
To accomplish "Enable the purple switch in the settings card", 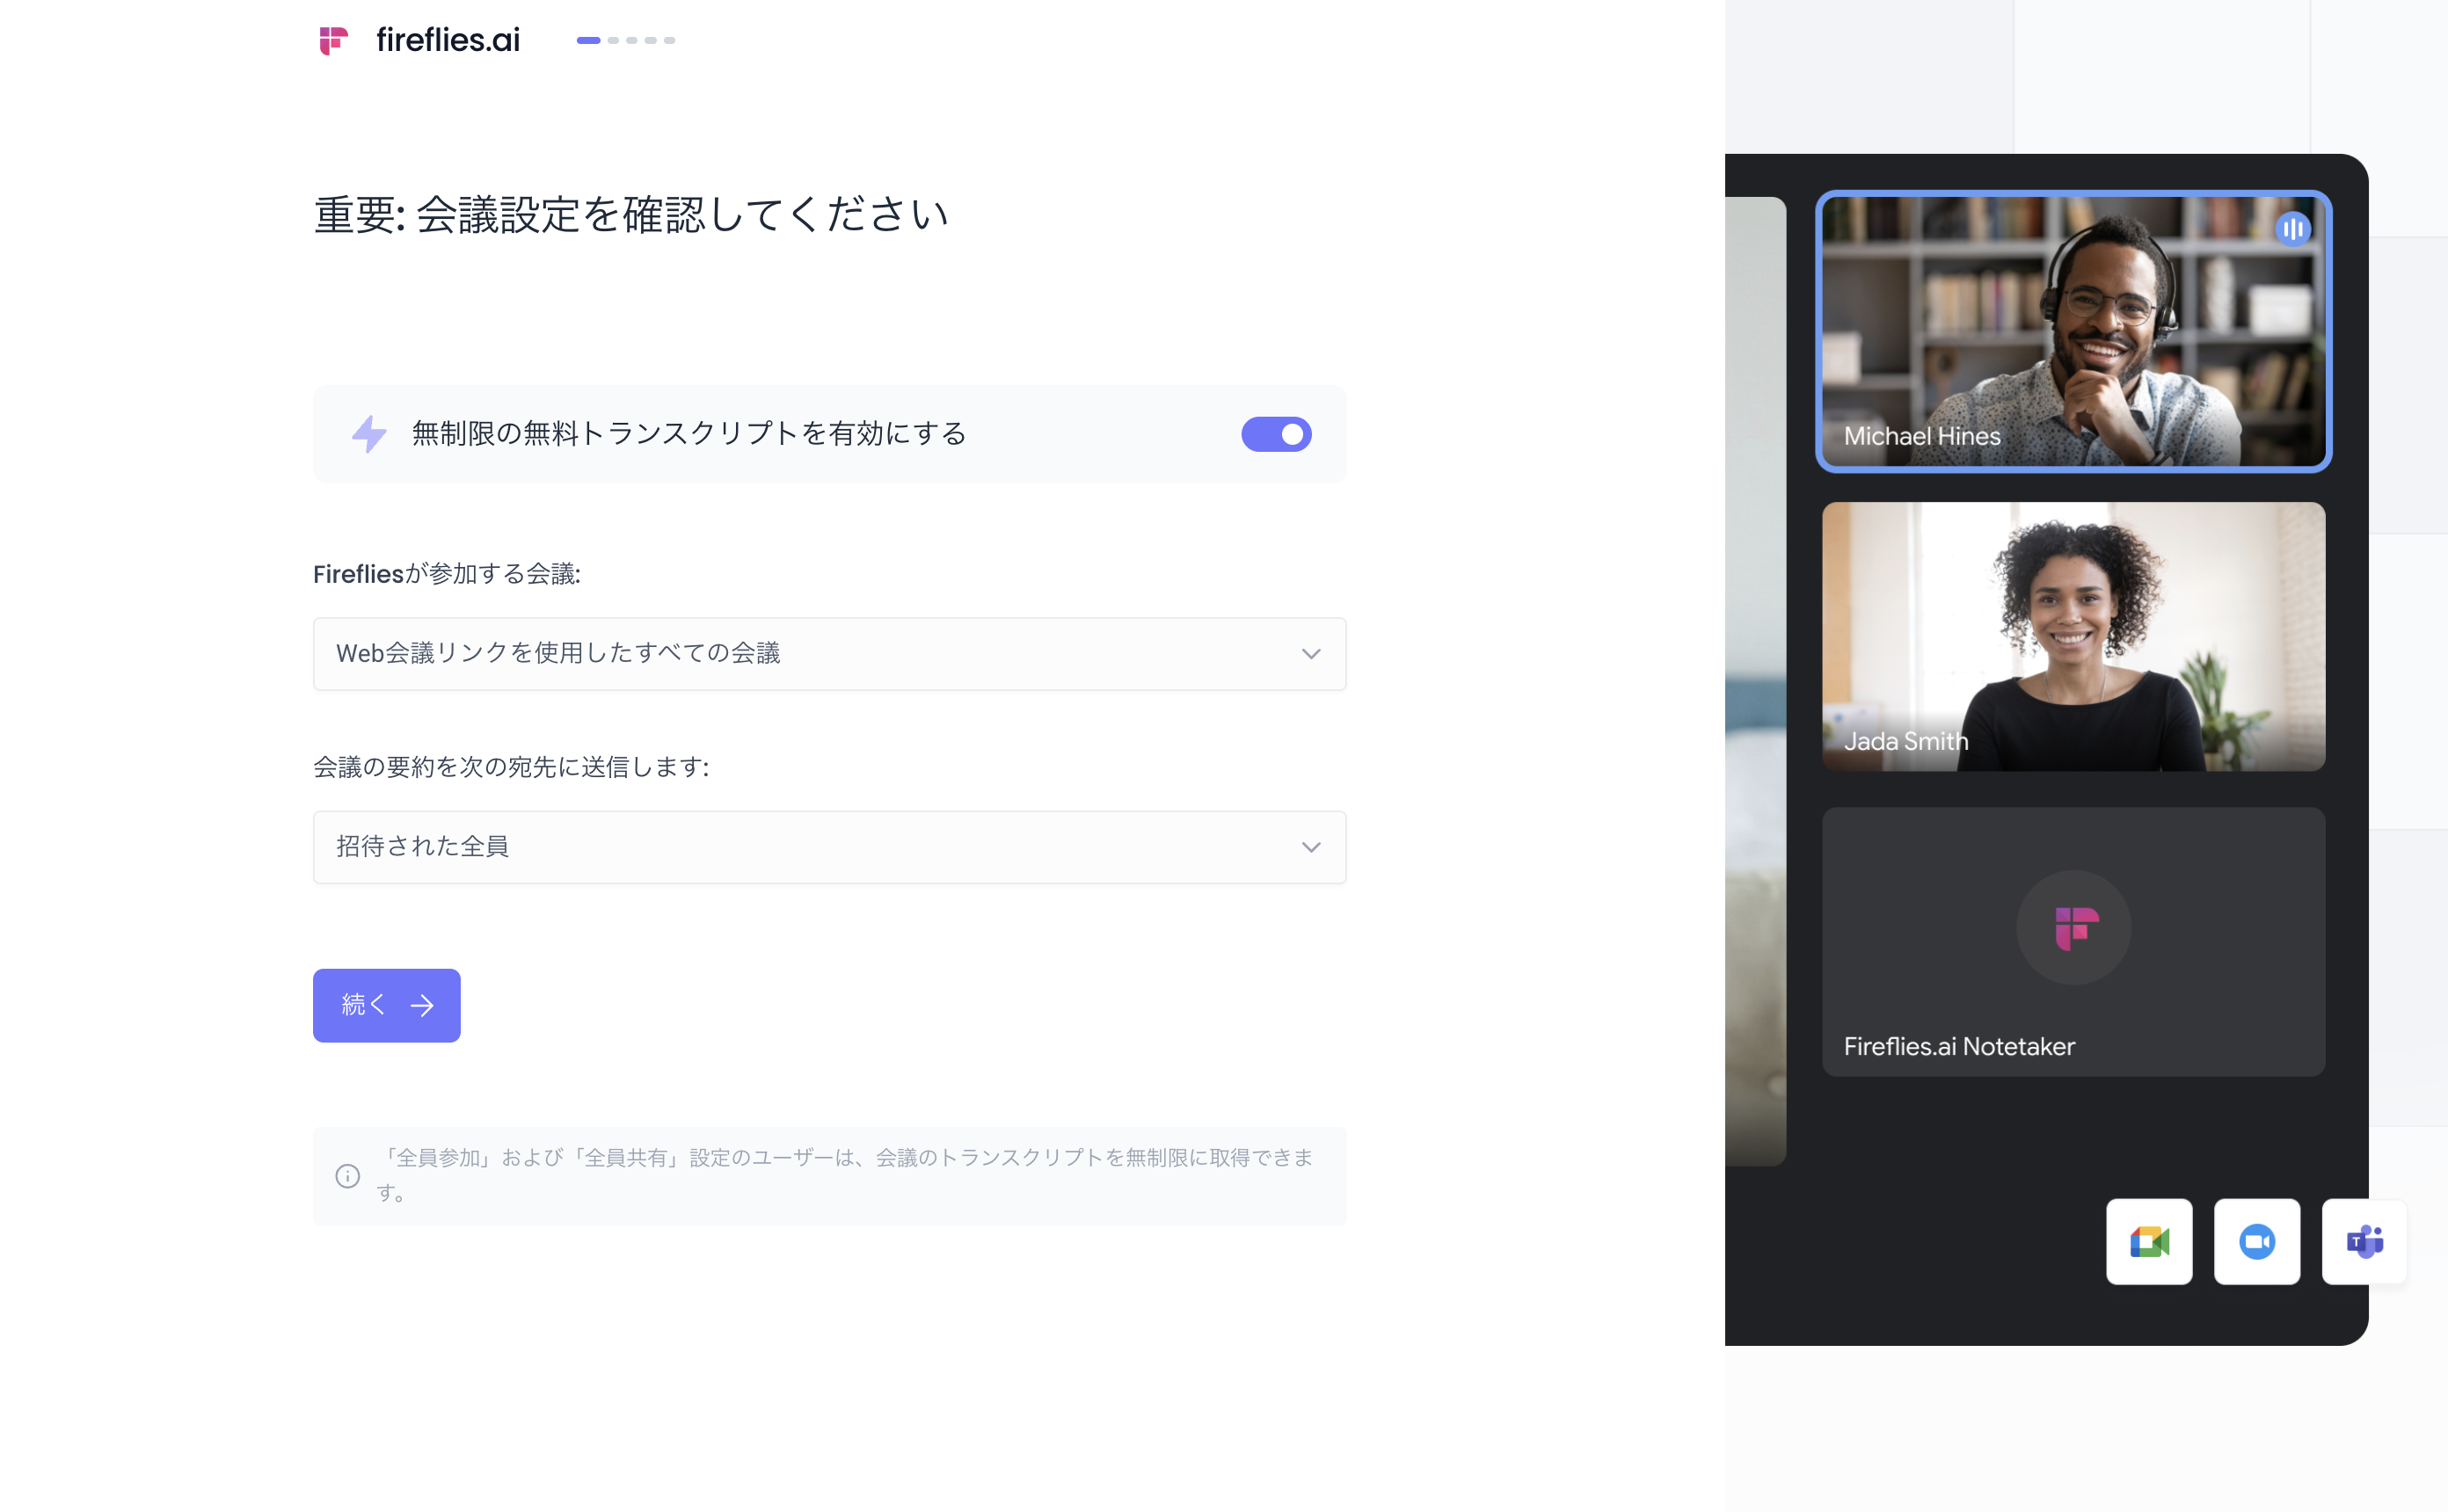I will [1277, 434].
